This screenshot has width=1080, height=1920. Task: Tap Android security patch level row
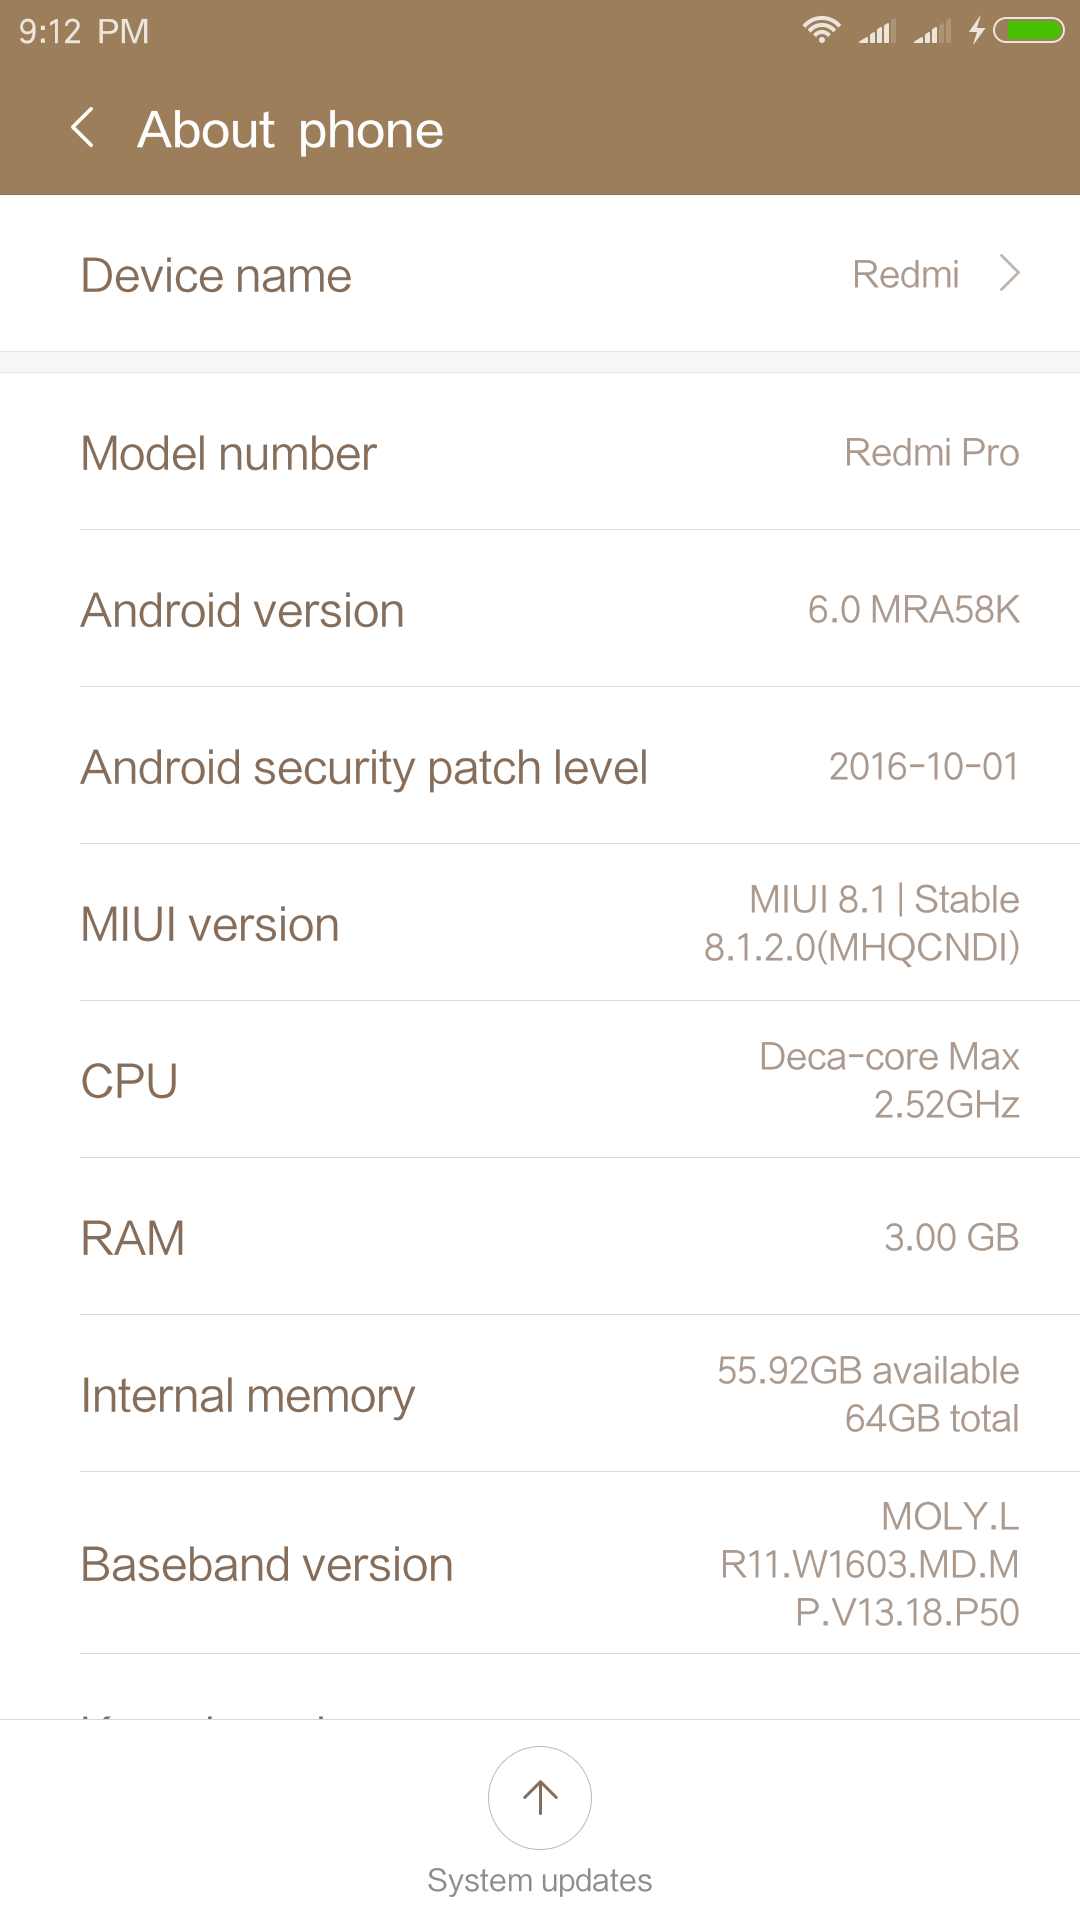pyautogui.click(x=540, y=767)
